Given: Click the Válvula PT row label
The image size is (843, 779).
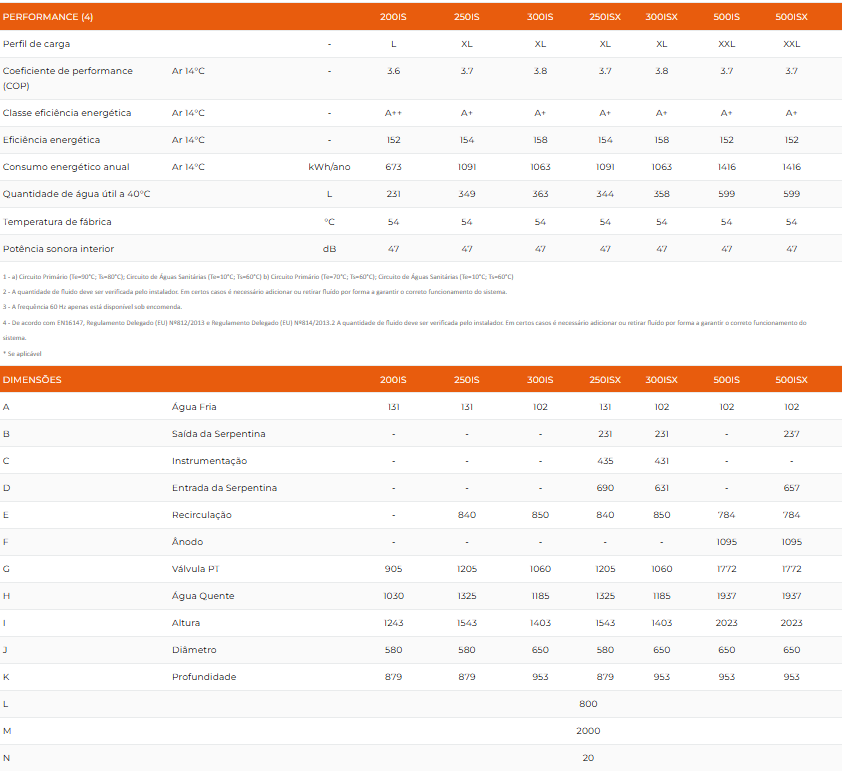Looking at the screenshot, I should (x=196, y=569).
